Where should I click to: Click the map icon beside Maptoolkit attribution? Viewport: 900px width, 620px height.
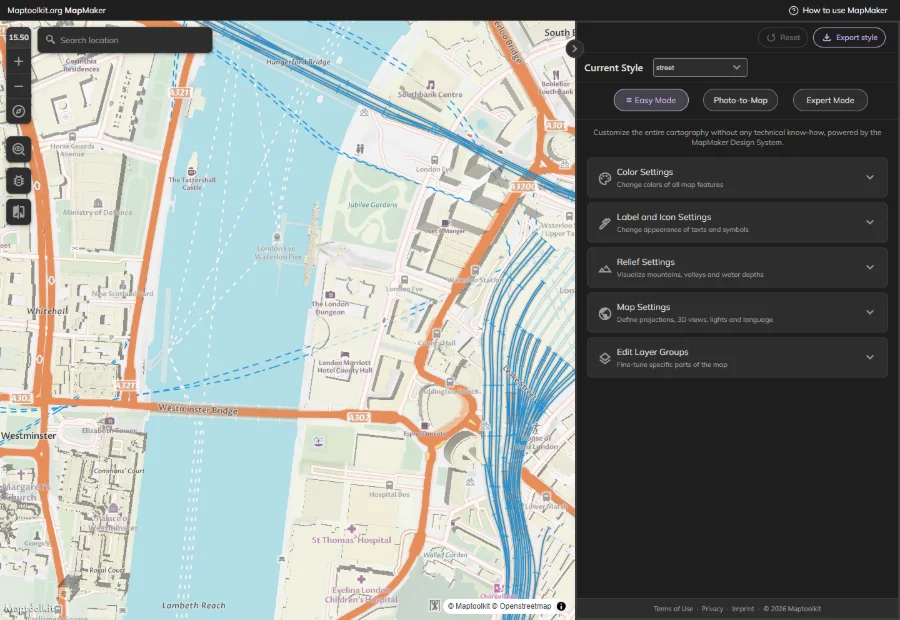(435, 606)
